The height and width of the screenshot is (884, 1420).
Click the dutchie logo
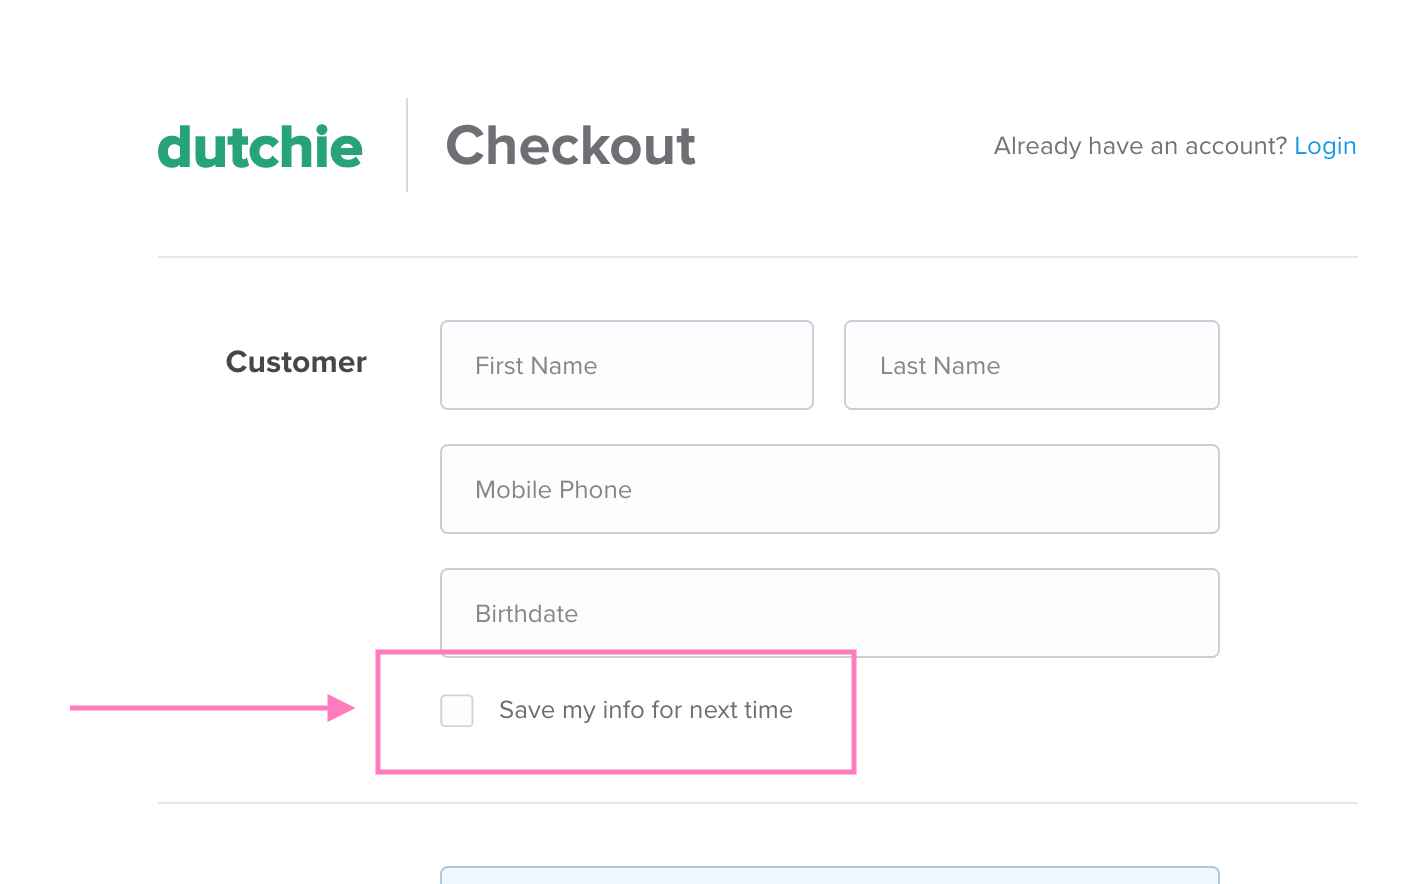pyautogui.click(x=259, y=146)
